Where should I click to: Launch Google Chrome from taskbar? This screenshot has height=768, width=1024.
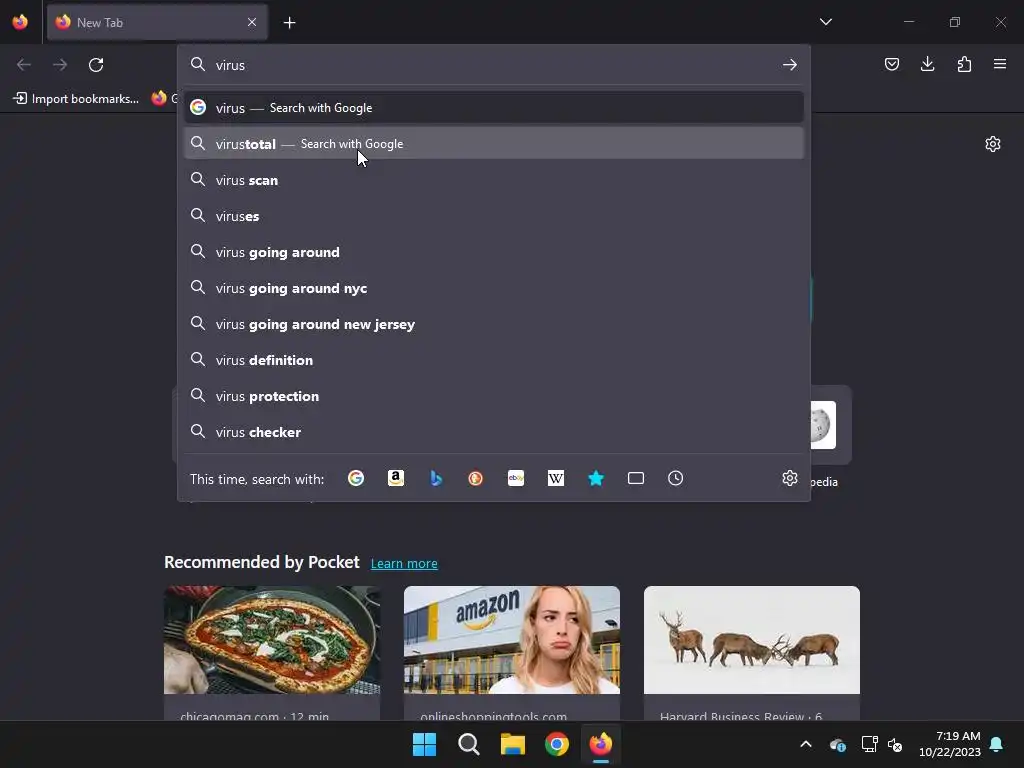557,744
